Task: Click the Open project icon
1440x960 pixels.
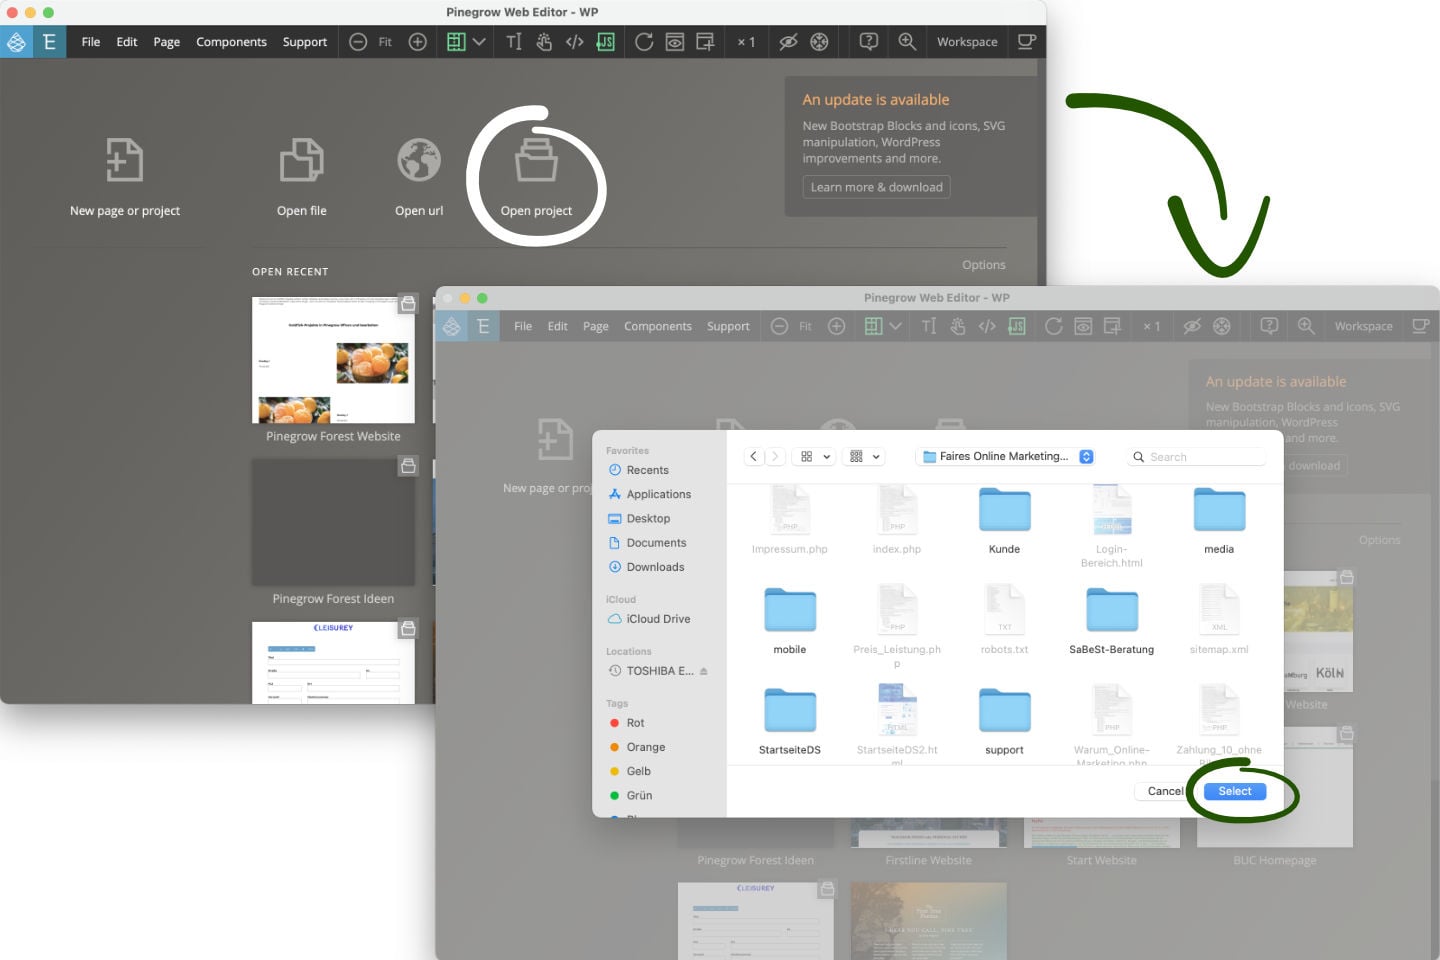Action: coord(536,160)
